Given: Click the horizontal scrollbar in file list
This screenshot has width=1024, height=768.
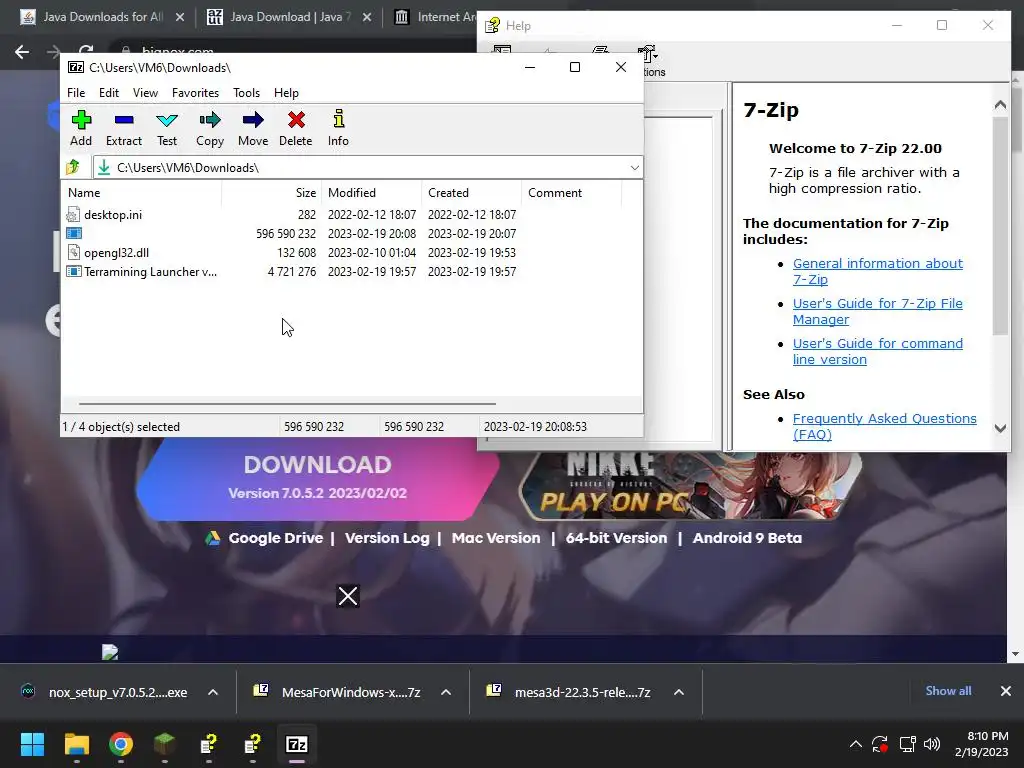Looking at the screenshot, I should click(x=287, y=404).
